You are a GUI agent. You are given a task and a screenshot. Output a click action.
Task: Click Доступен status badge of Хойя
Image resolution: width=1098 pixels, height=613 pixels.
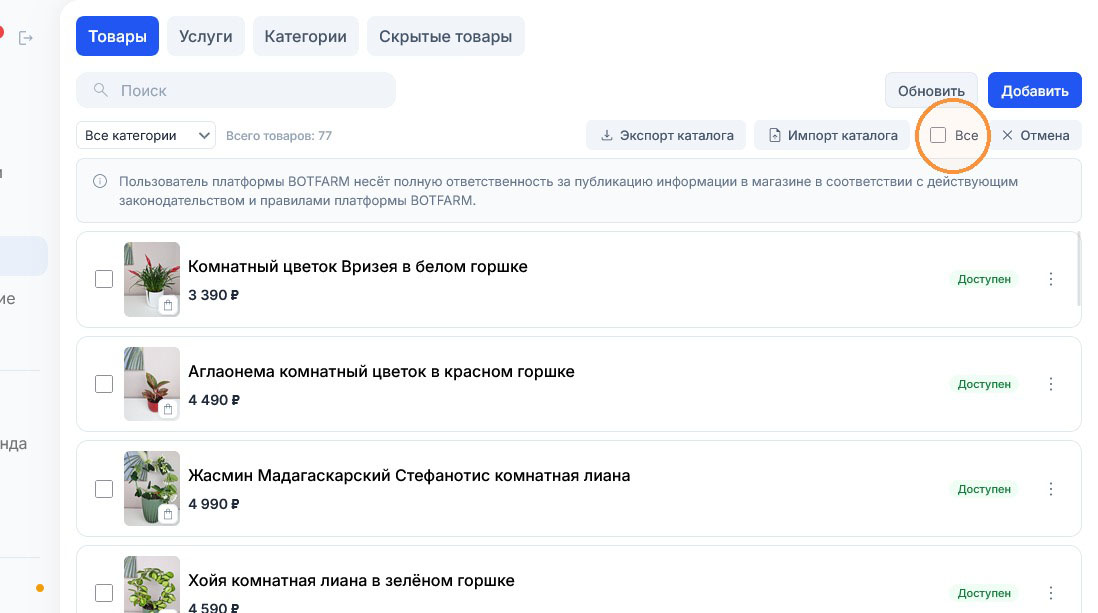(x=984, y=593)
